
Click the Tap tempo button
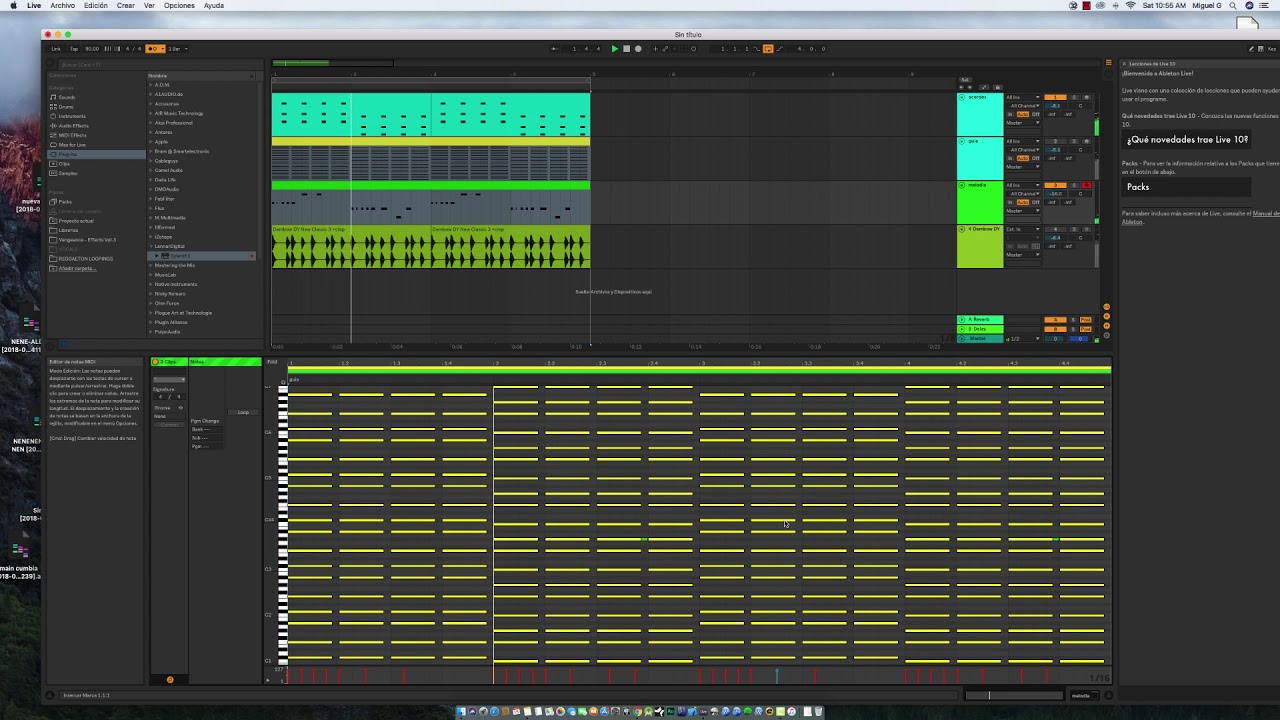(74, 49)
